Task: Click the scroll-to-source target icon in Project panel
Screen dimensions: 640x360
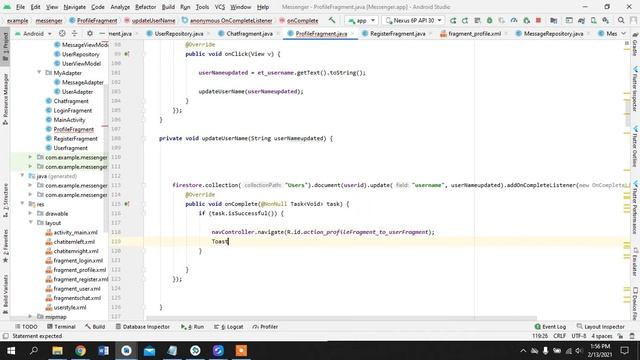Action: [62, 33]
